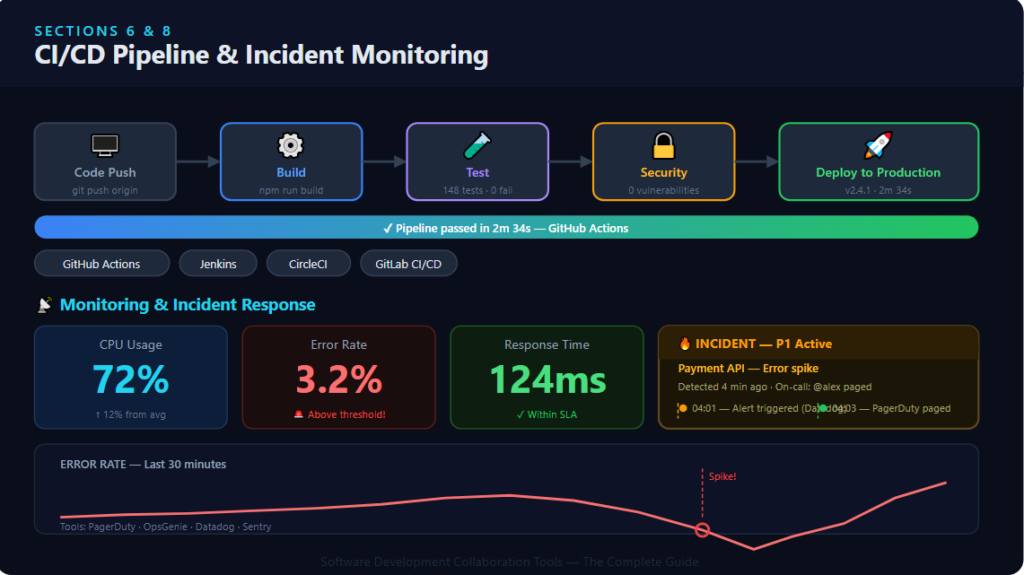Click the '124ms' response time value
Image resolution: width=1024 pixels, height=575 pixels.
[547, 380]
